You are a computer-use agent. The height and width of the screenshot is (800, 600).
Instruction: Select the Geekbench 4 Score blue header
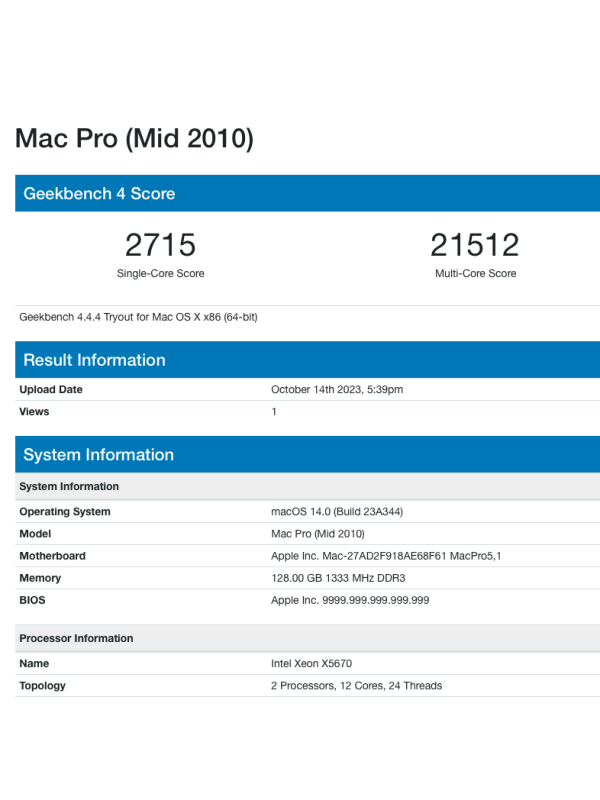coord(99,194)
